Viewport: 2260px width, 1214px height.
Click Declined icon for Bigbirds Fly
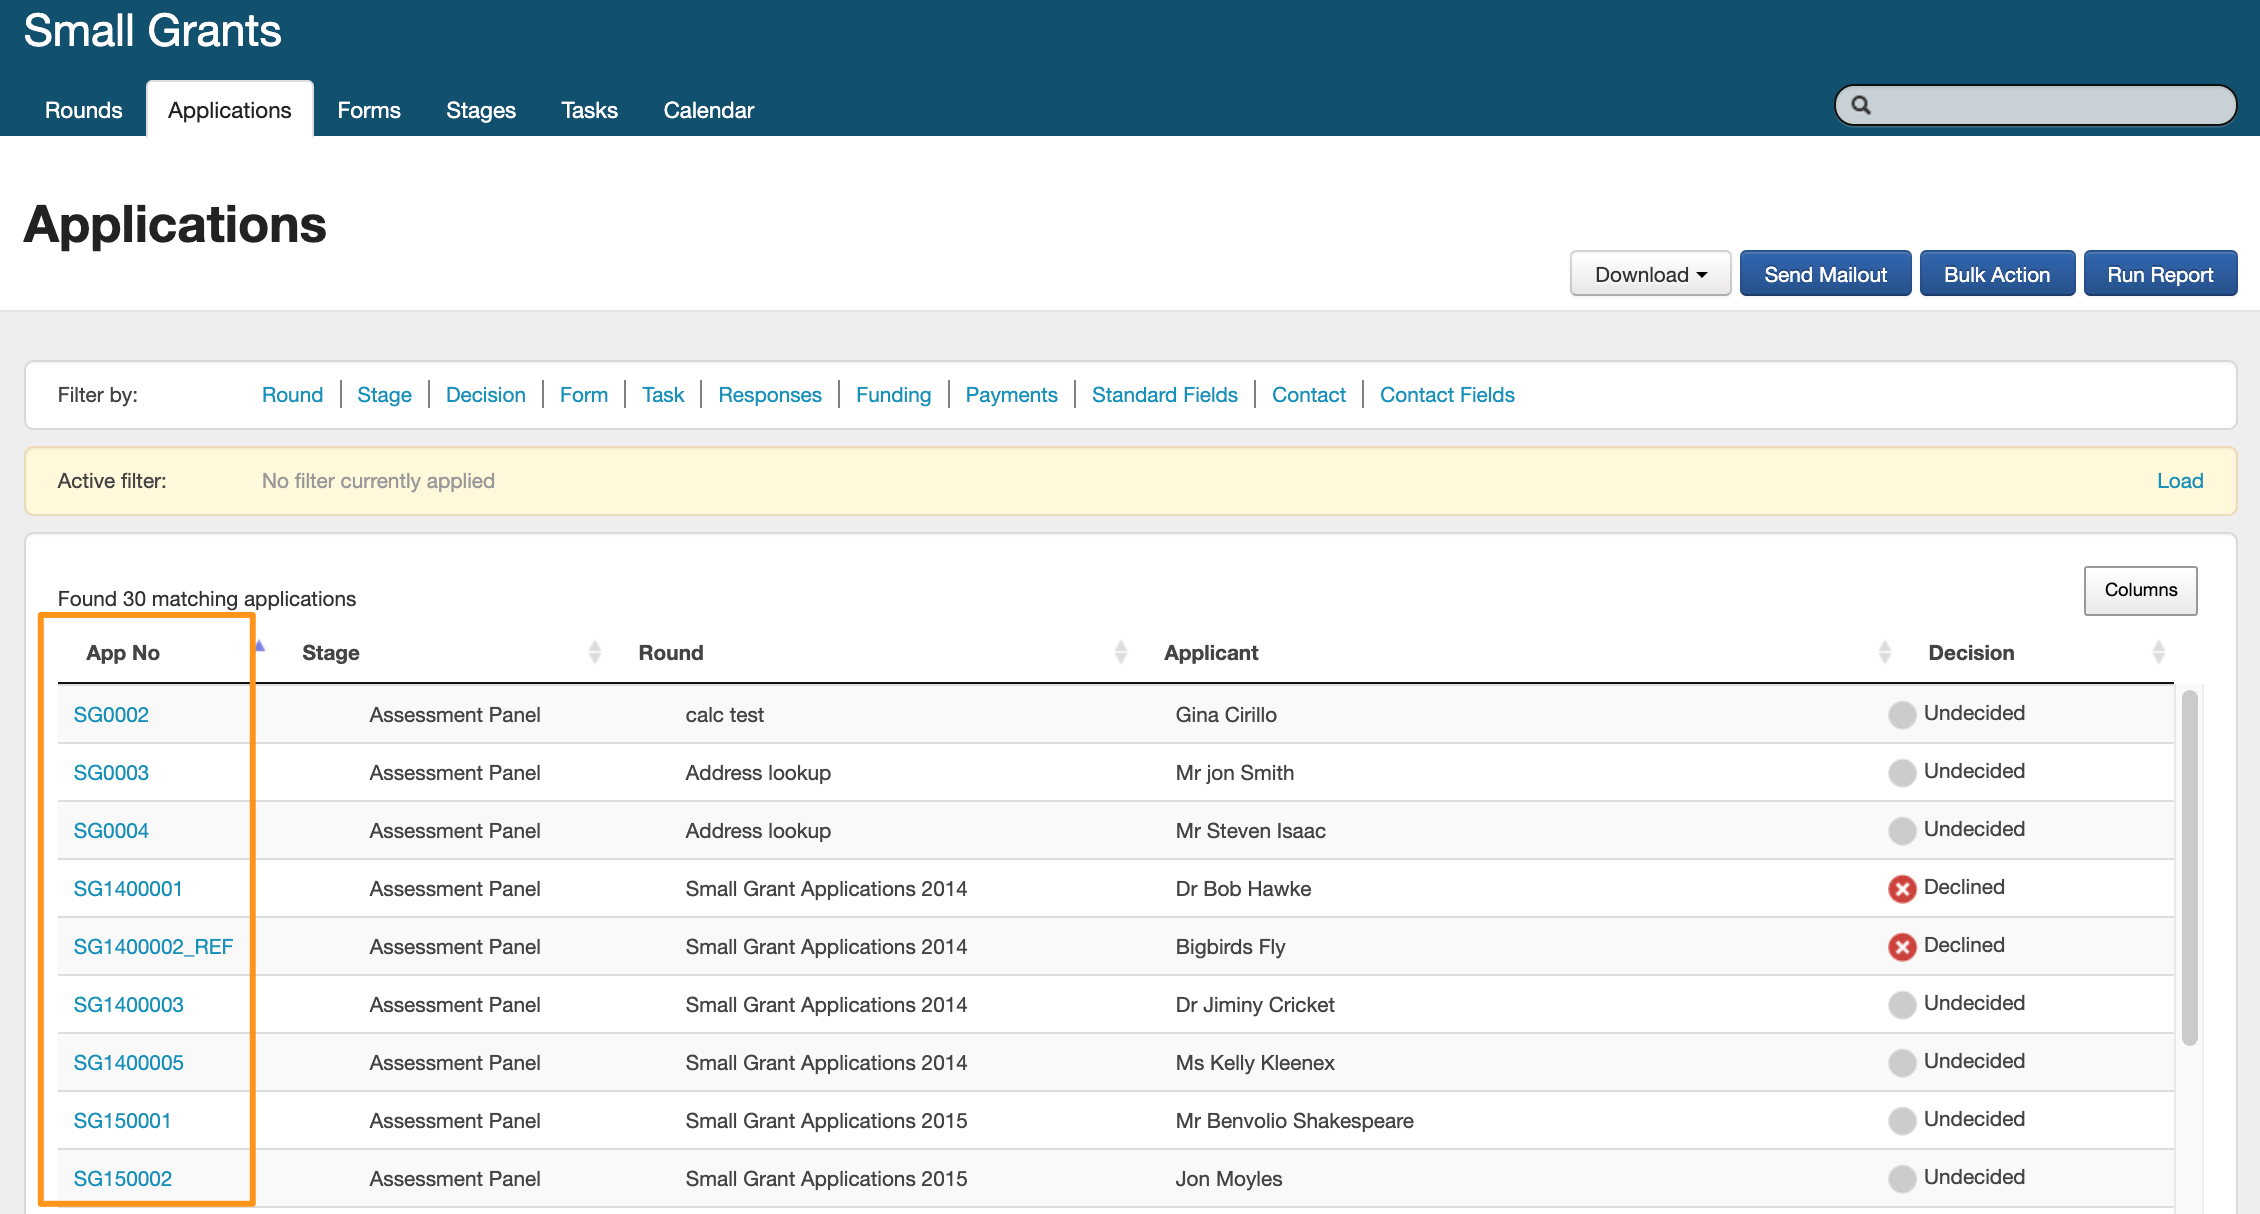(1901, 946)
